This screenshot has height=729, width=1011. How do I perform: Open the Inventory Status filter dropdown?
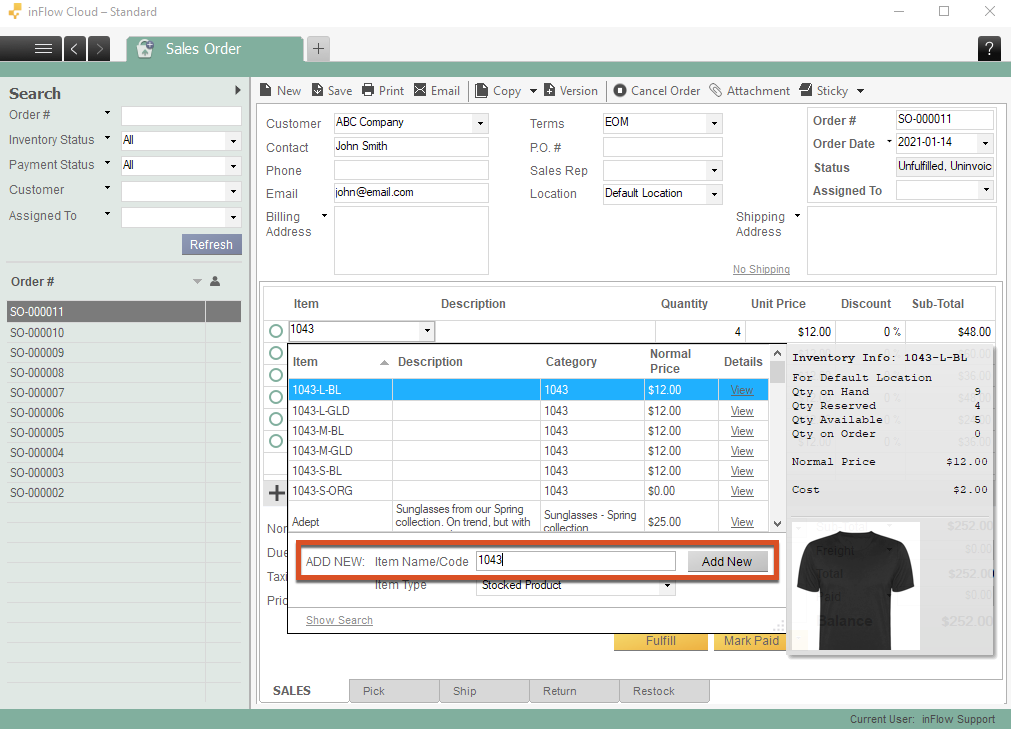coord(232,141)
